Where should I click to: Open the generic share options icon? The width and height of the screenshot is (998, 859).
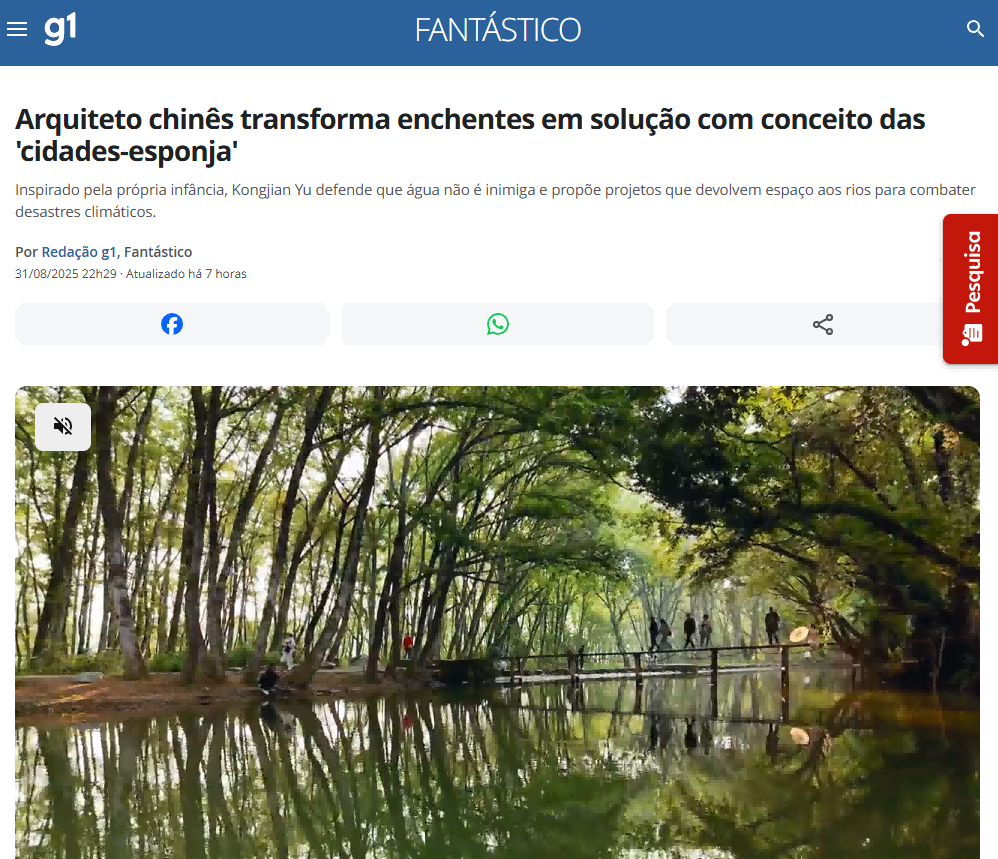(823, 325)
